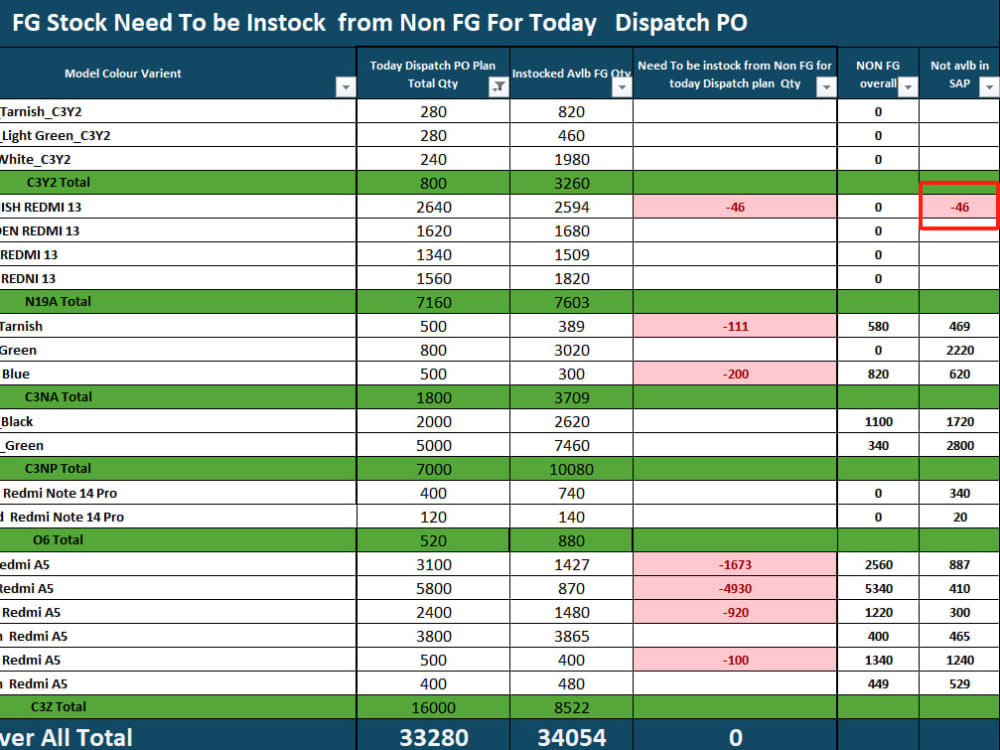Open the Today Dispatch PO Plan filter
The height and width of the screenshot is (750, 1000).
[x=498, y=87]
